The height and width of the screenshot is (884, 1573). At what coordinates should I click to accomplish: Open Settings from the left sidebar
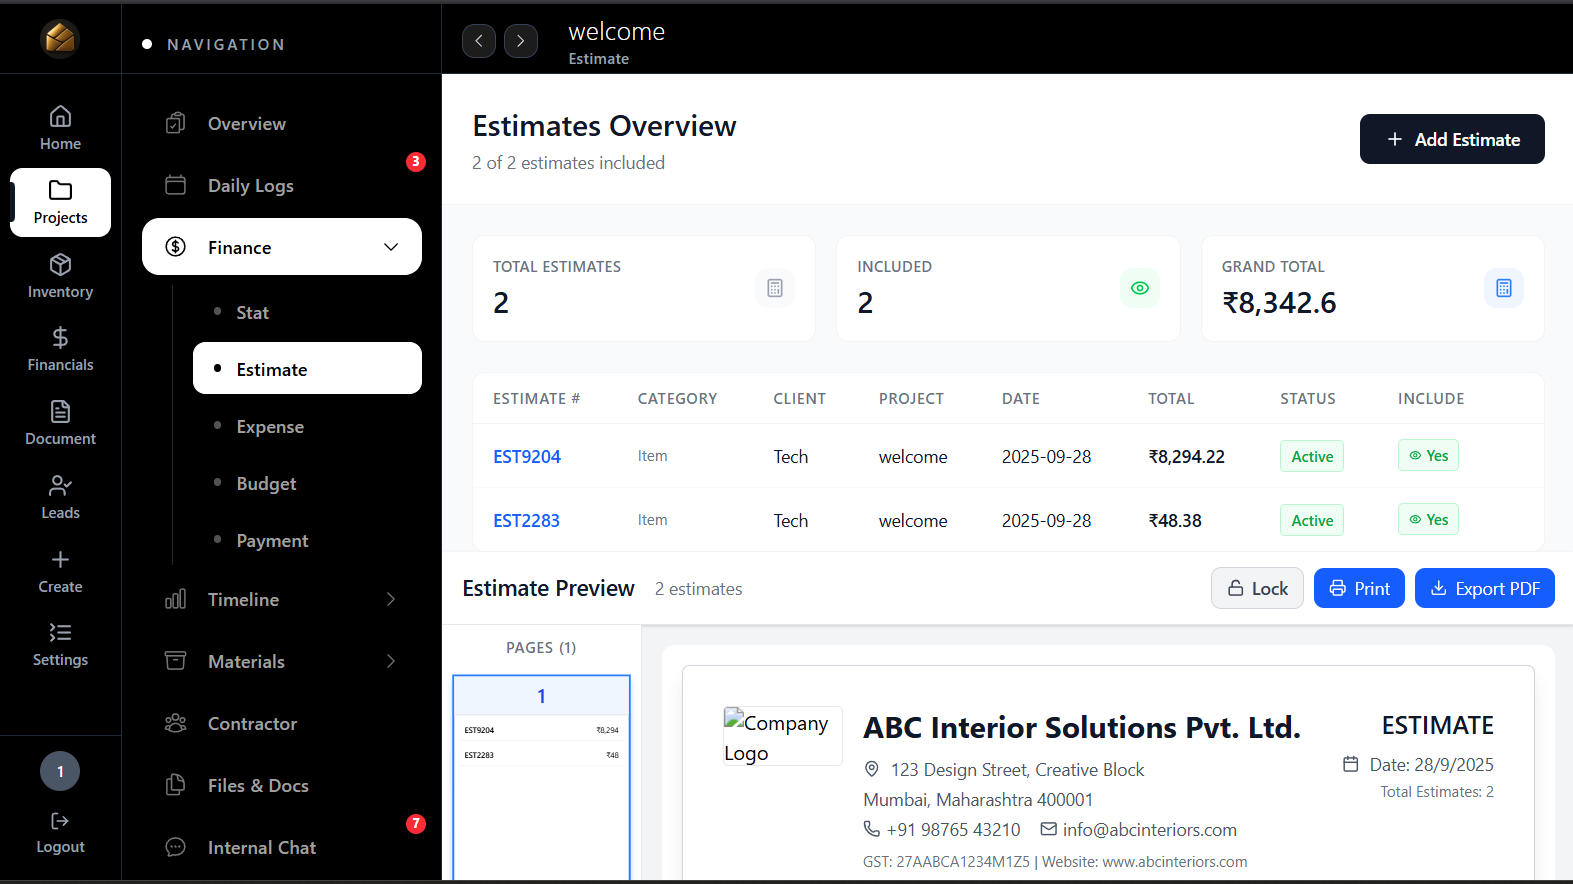tap(60, 645)
